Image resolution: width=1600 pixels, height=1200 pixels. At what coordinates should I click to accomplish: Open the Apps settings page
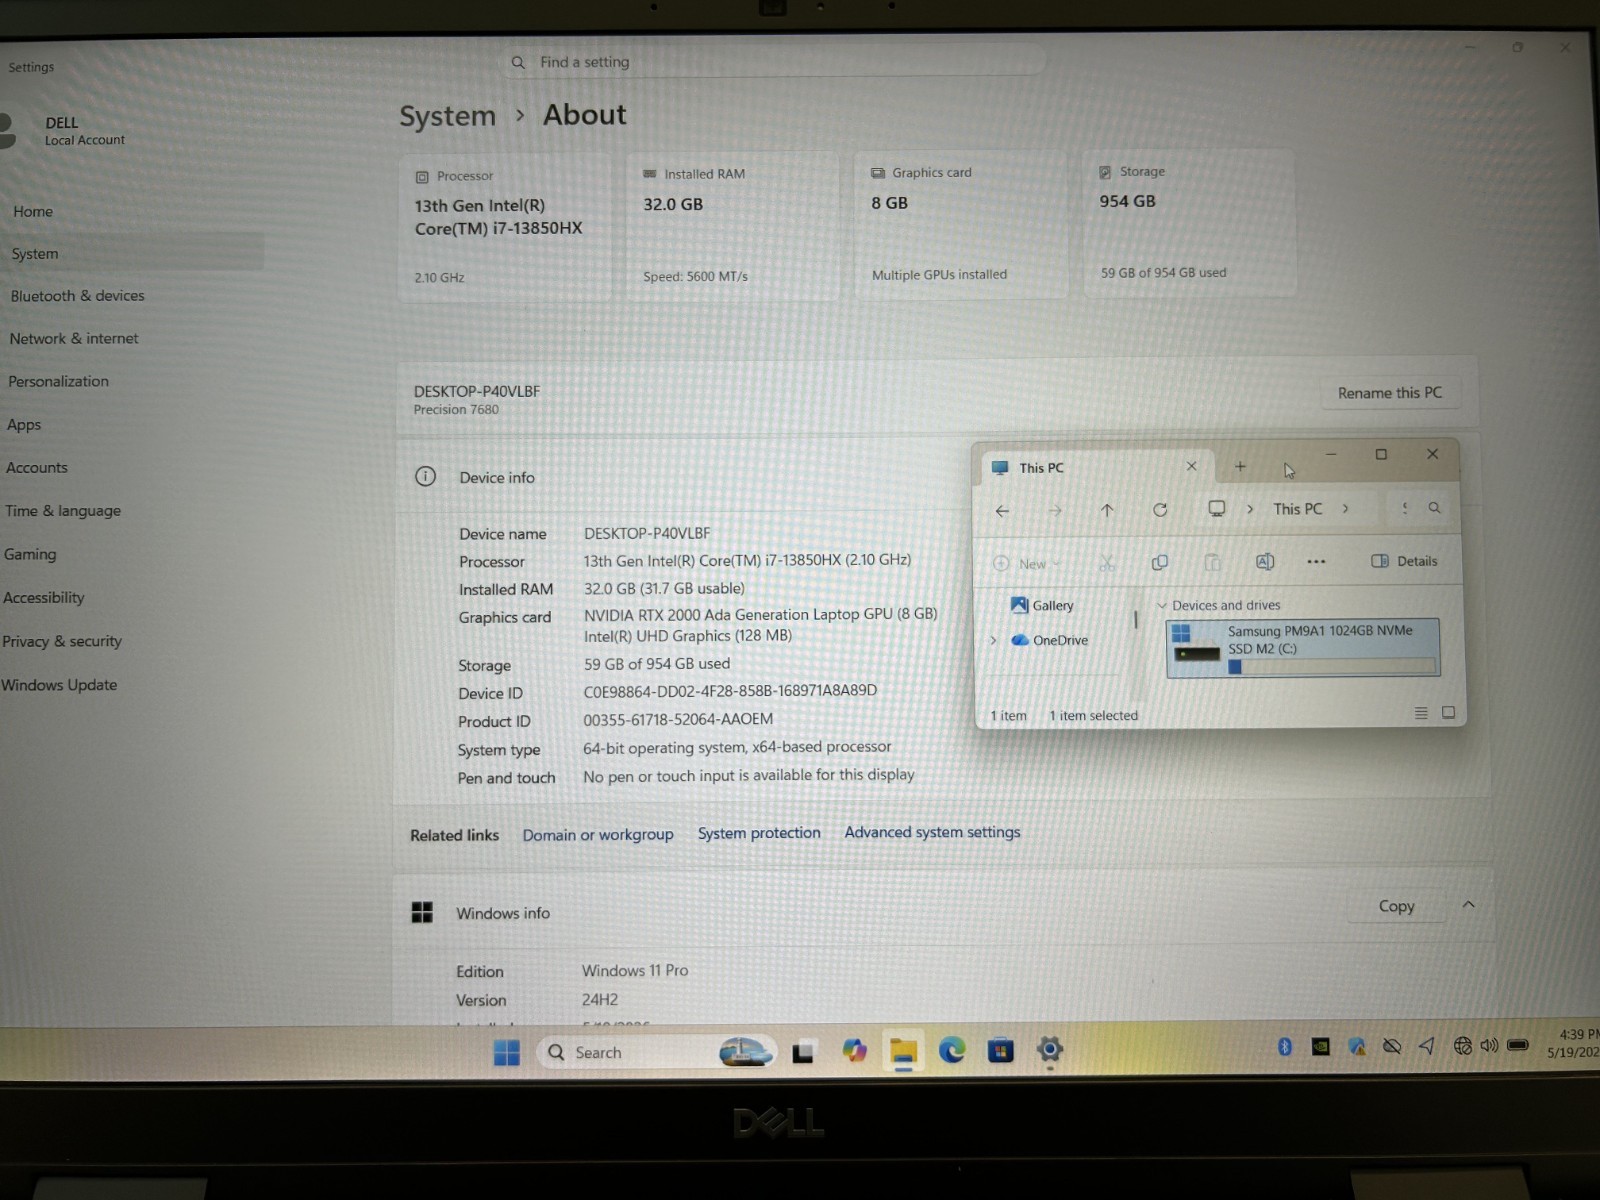point(24,425)
